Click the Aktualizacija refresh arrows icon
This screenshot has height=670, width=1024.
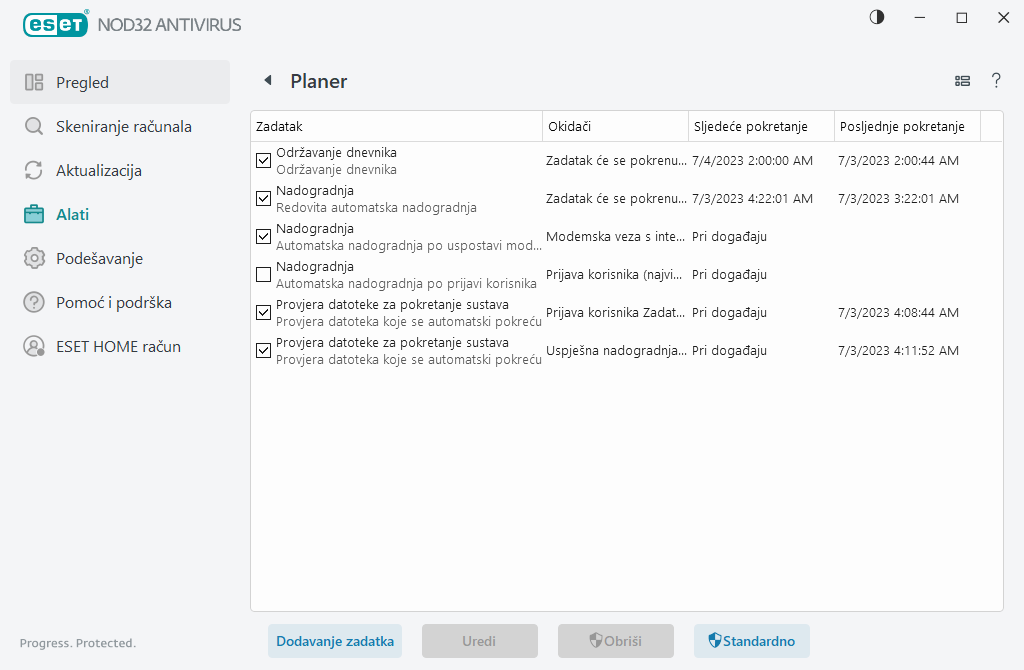coord(34,171)
